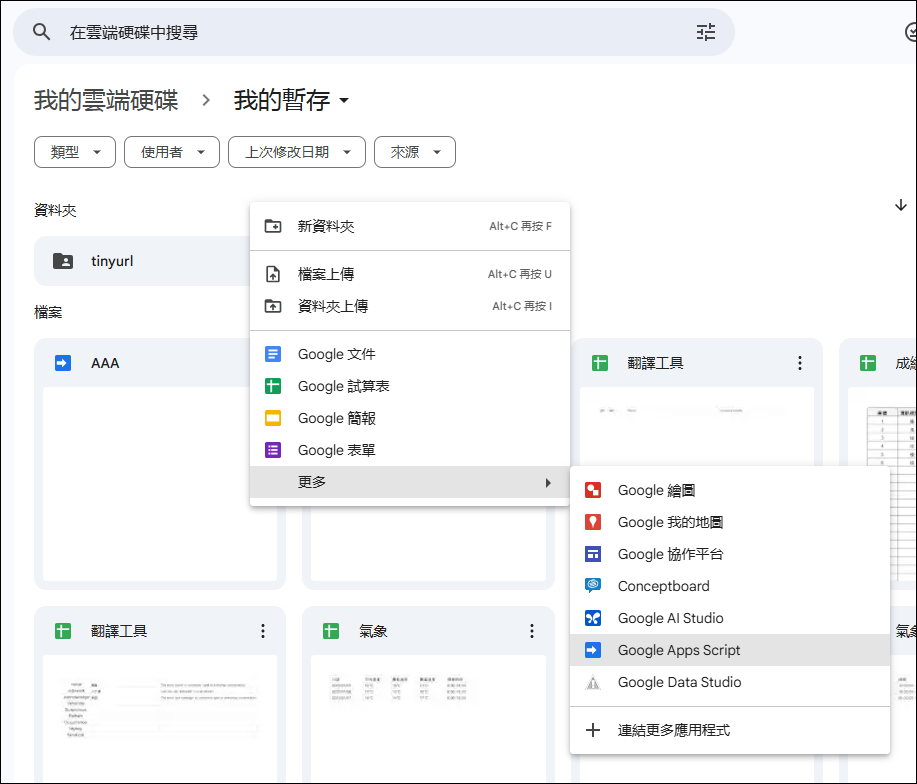Click the sort direction down arrow

click(901, 205)
